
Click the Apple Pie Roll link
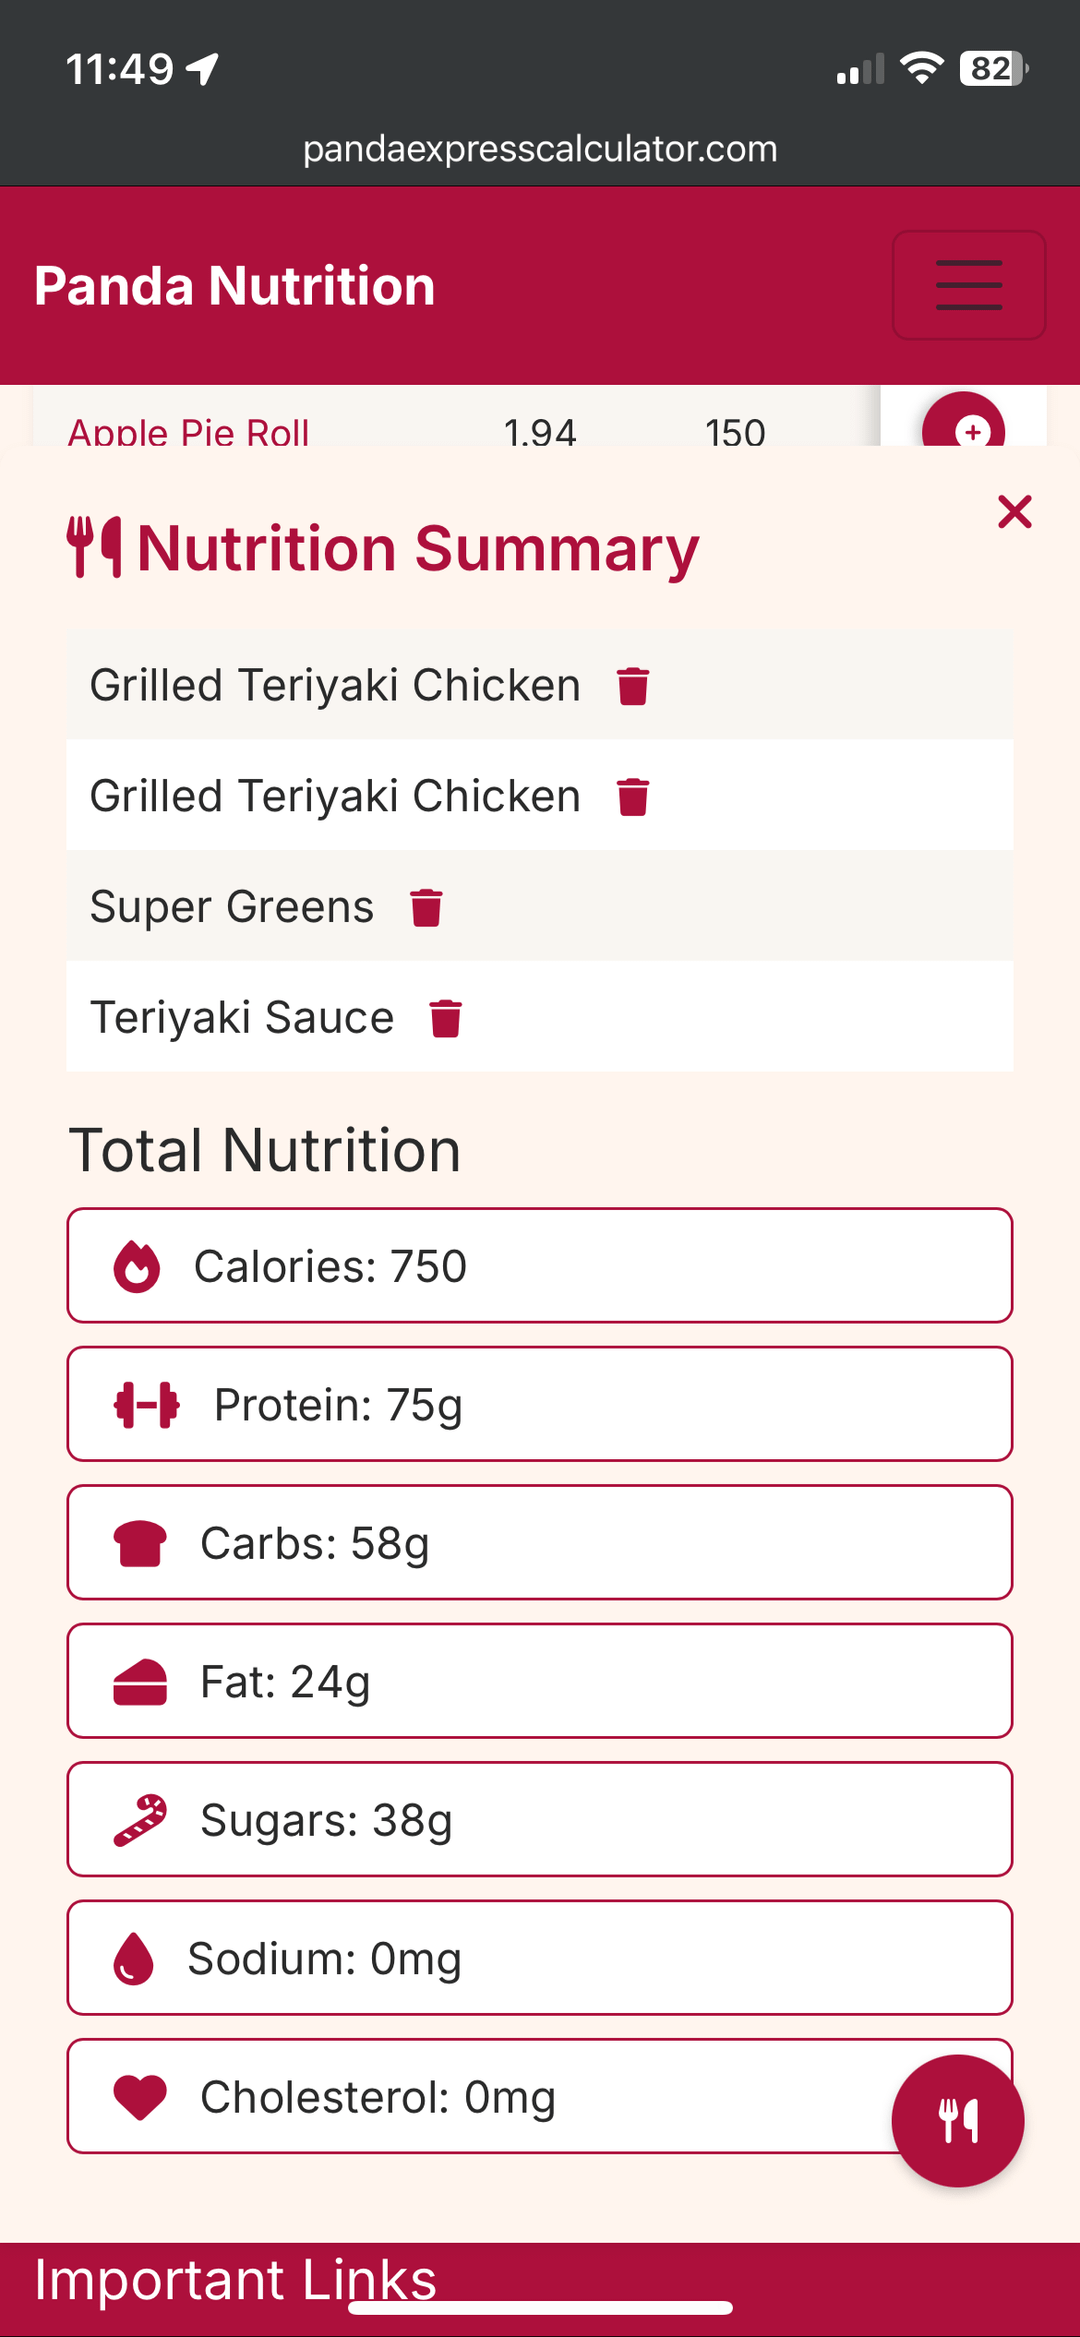pos(188,432)
